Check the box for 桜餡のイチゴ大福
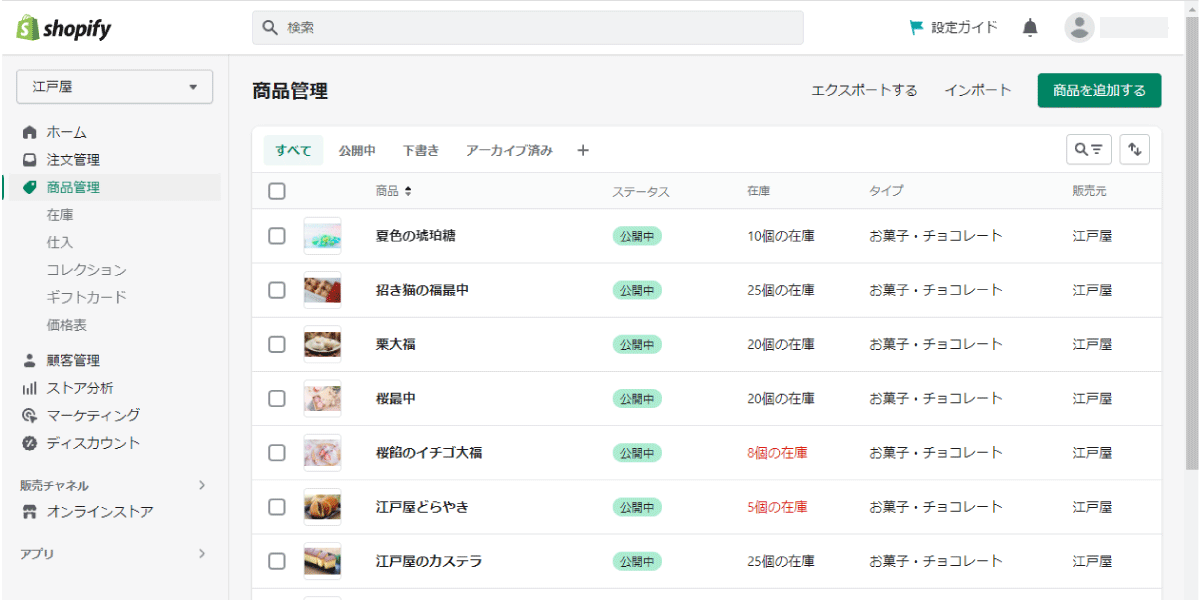The height and width of the screenshot is (600, 1200). click(x=277, y=452)
